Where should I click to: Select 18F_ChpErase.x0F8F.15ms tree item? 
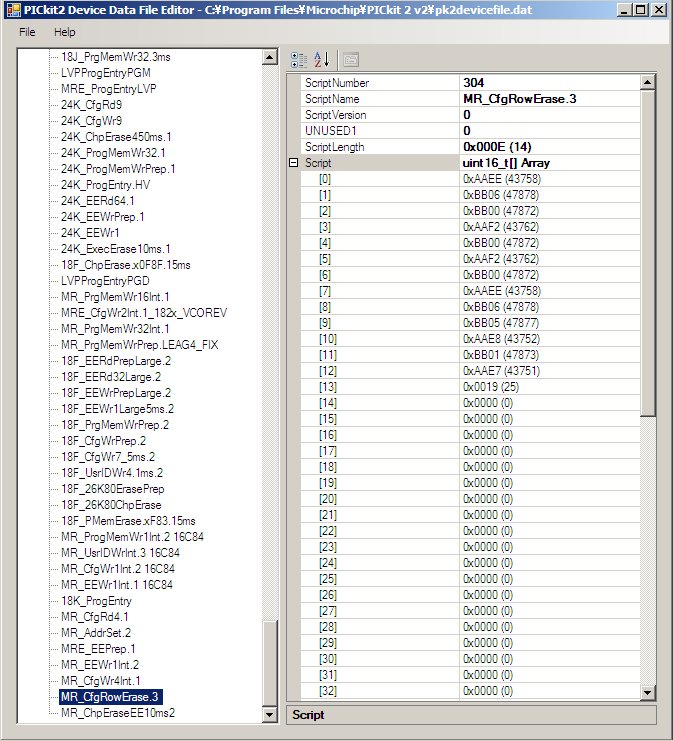(x=126, y=265)
